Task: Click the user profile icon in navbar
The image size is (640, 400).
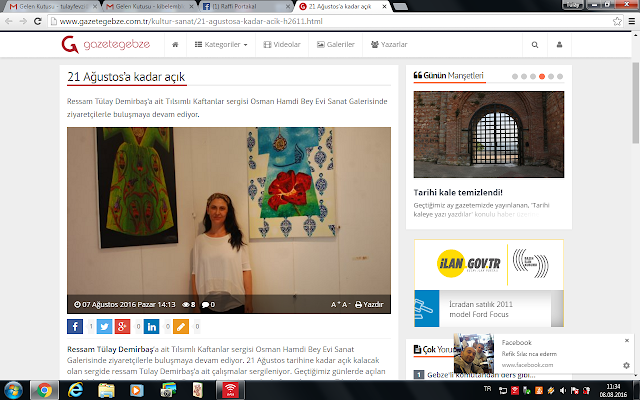Action: click(559, 44)
